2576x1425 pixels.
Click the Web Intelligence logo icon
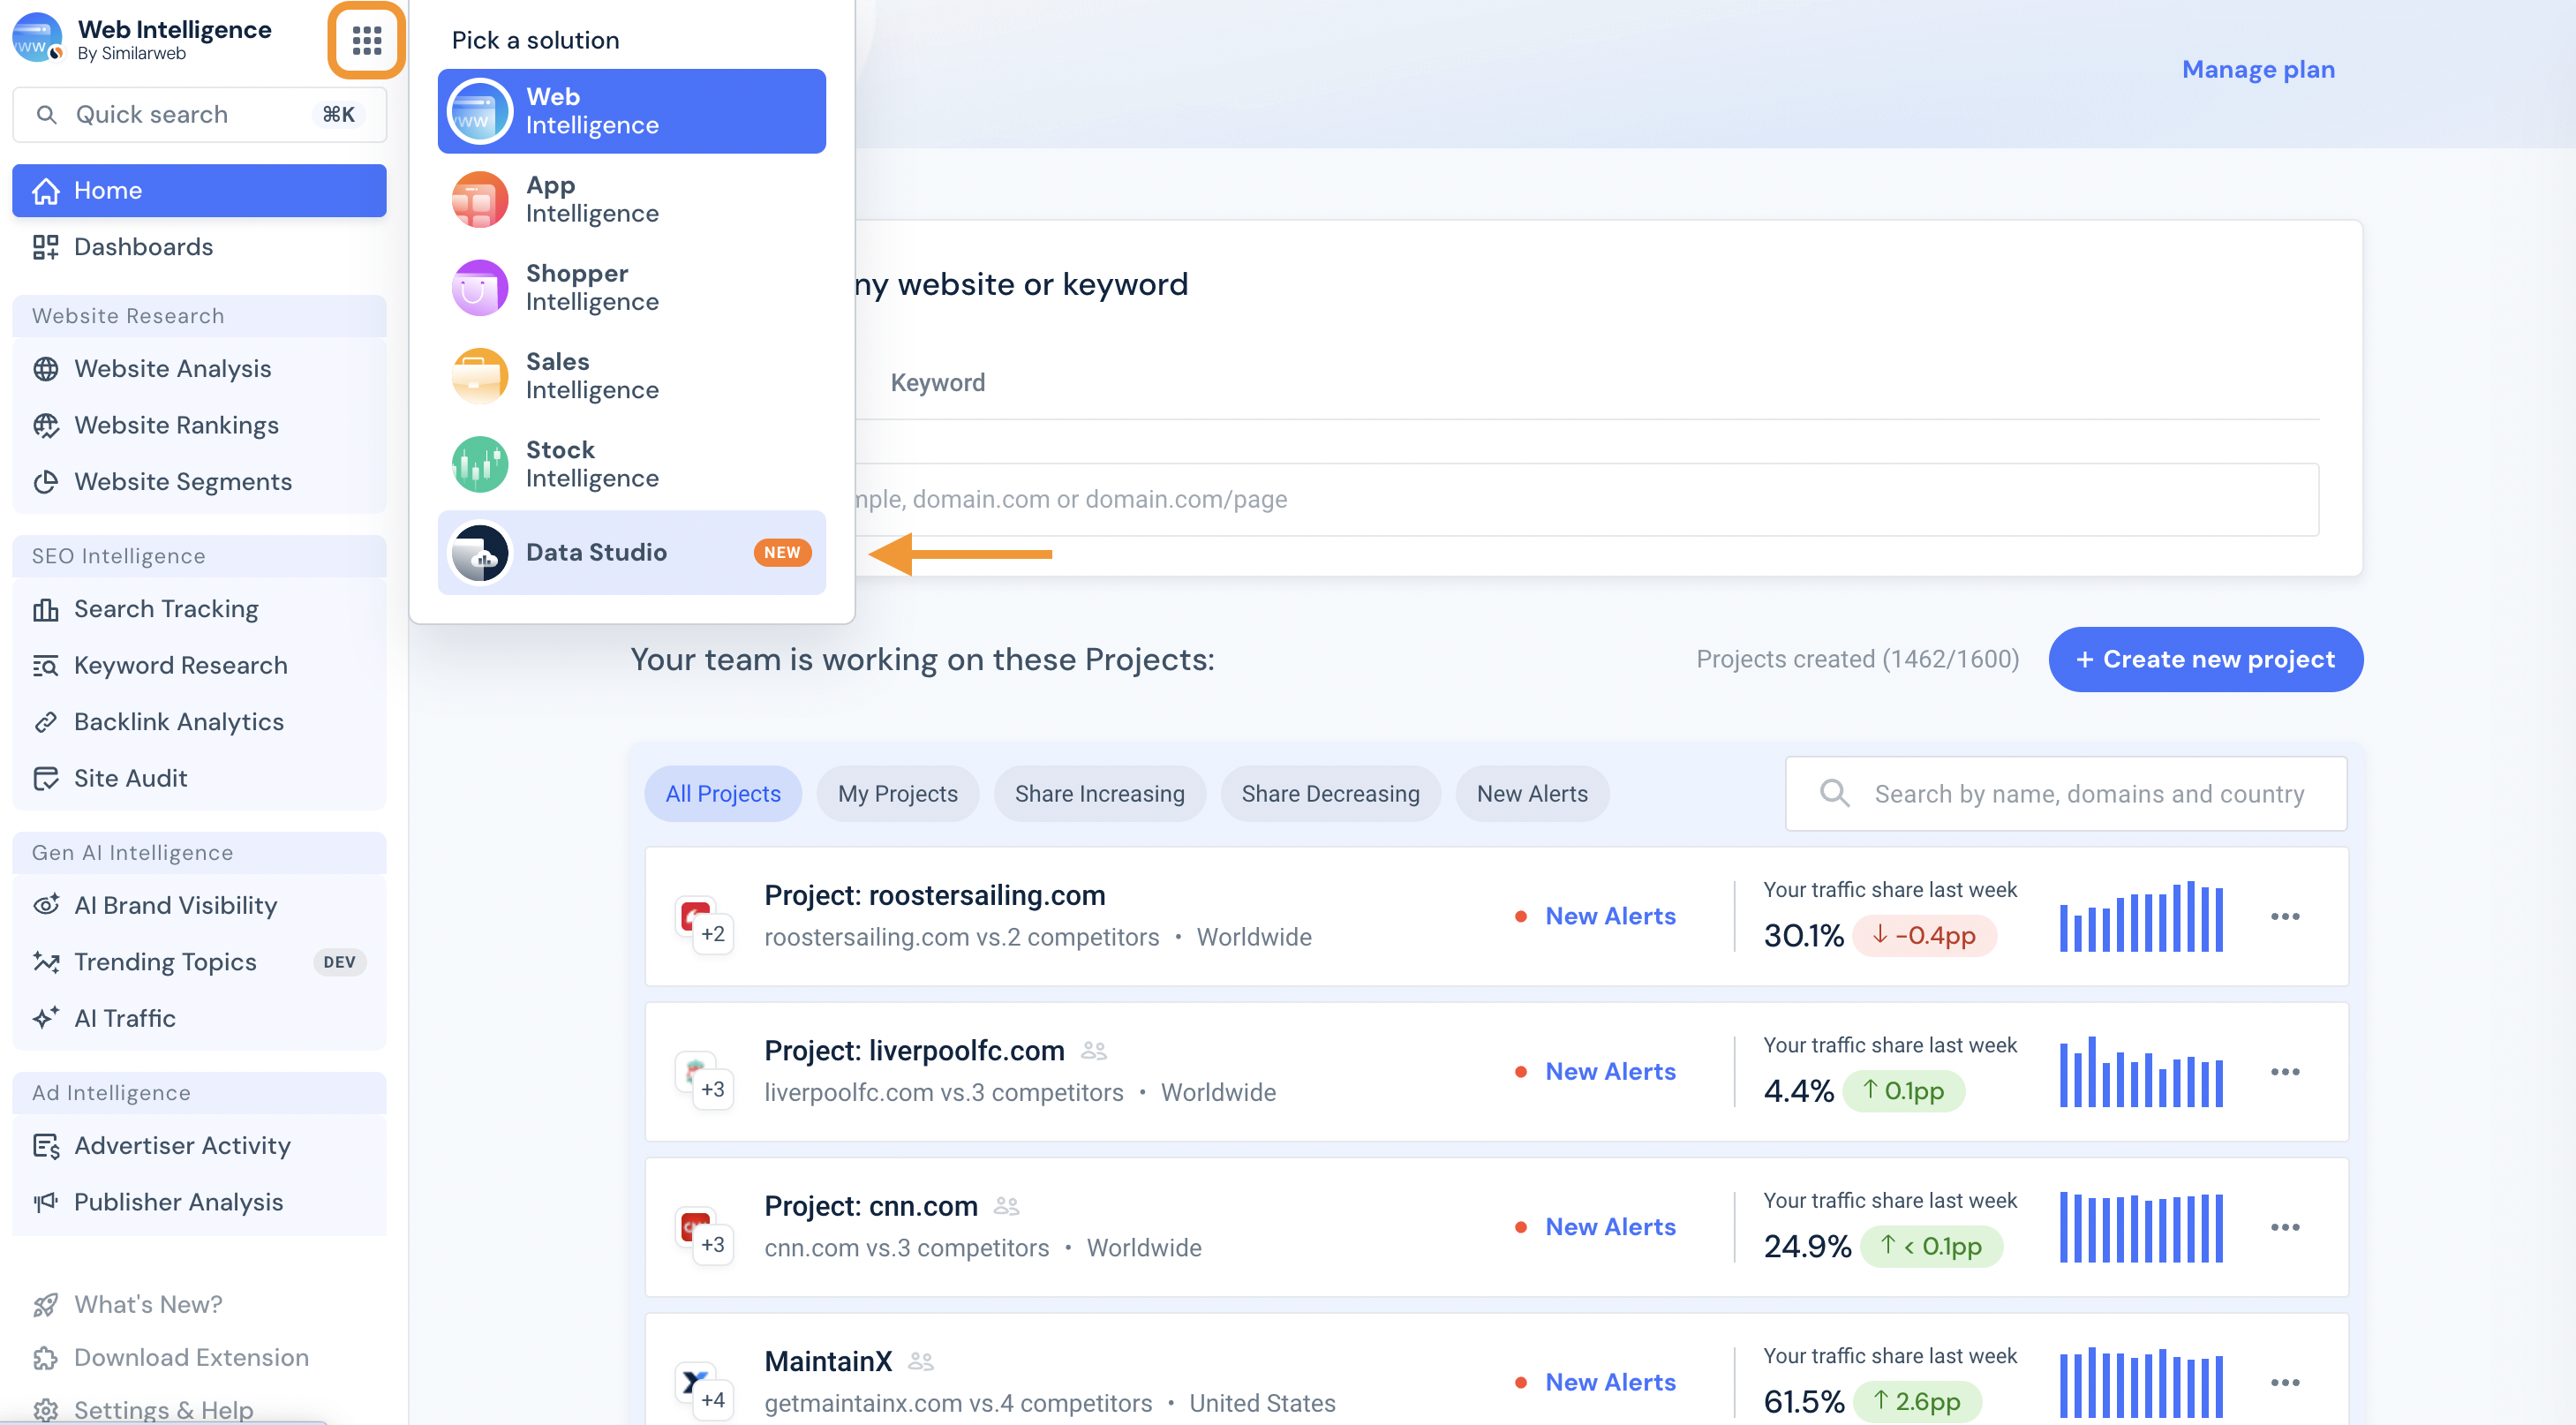(38, 39)
